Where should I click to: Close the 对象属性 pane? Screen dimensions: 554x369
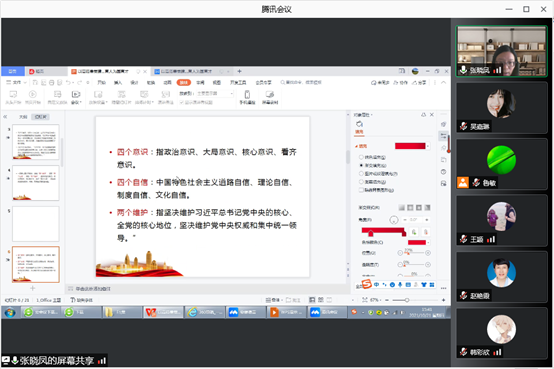(432, 115)
